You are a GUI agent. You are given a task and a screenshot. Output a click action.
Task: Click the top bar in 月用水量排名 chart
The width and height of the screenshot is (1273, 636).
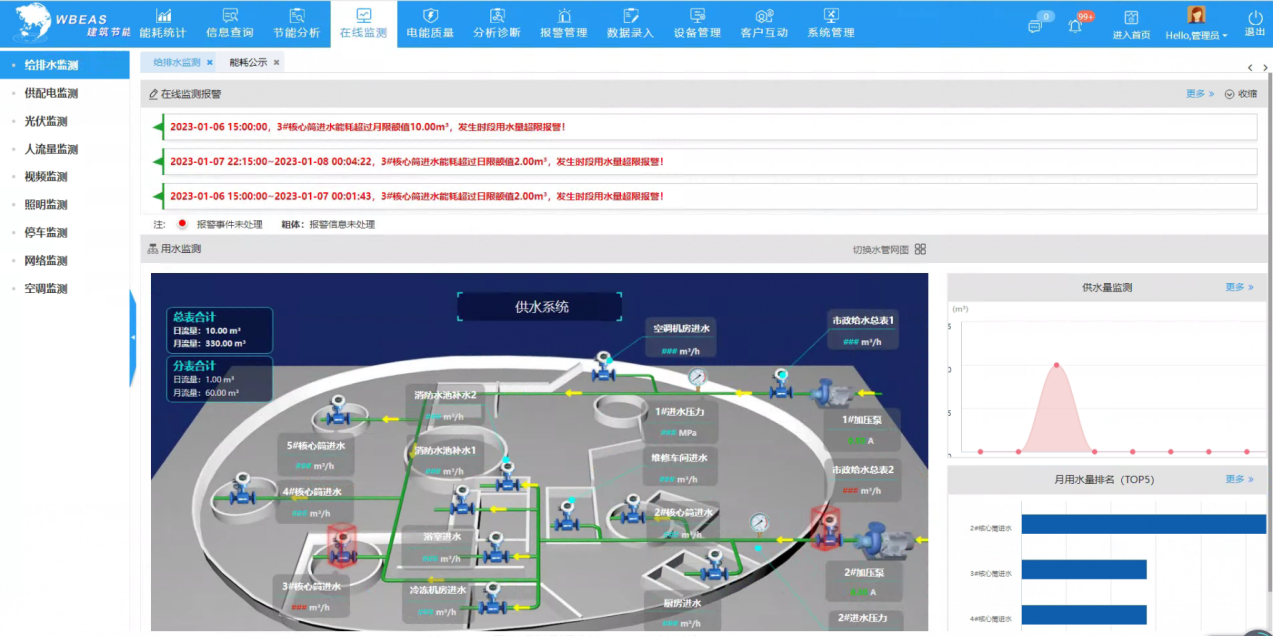tap(1142, 524)
